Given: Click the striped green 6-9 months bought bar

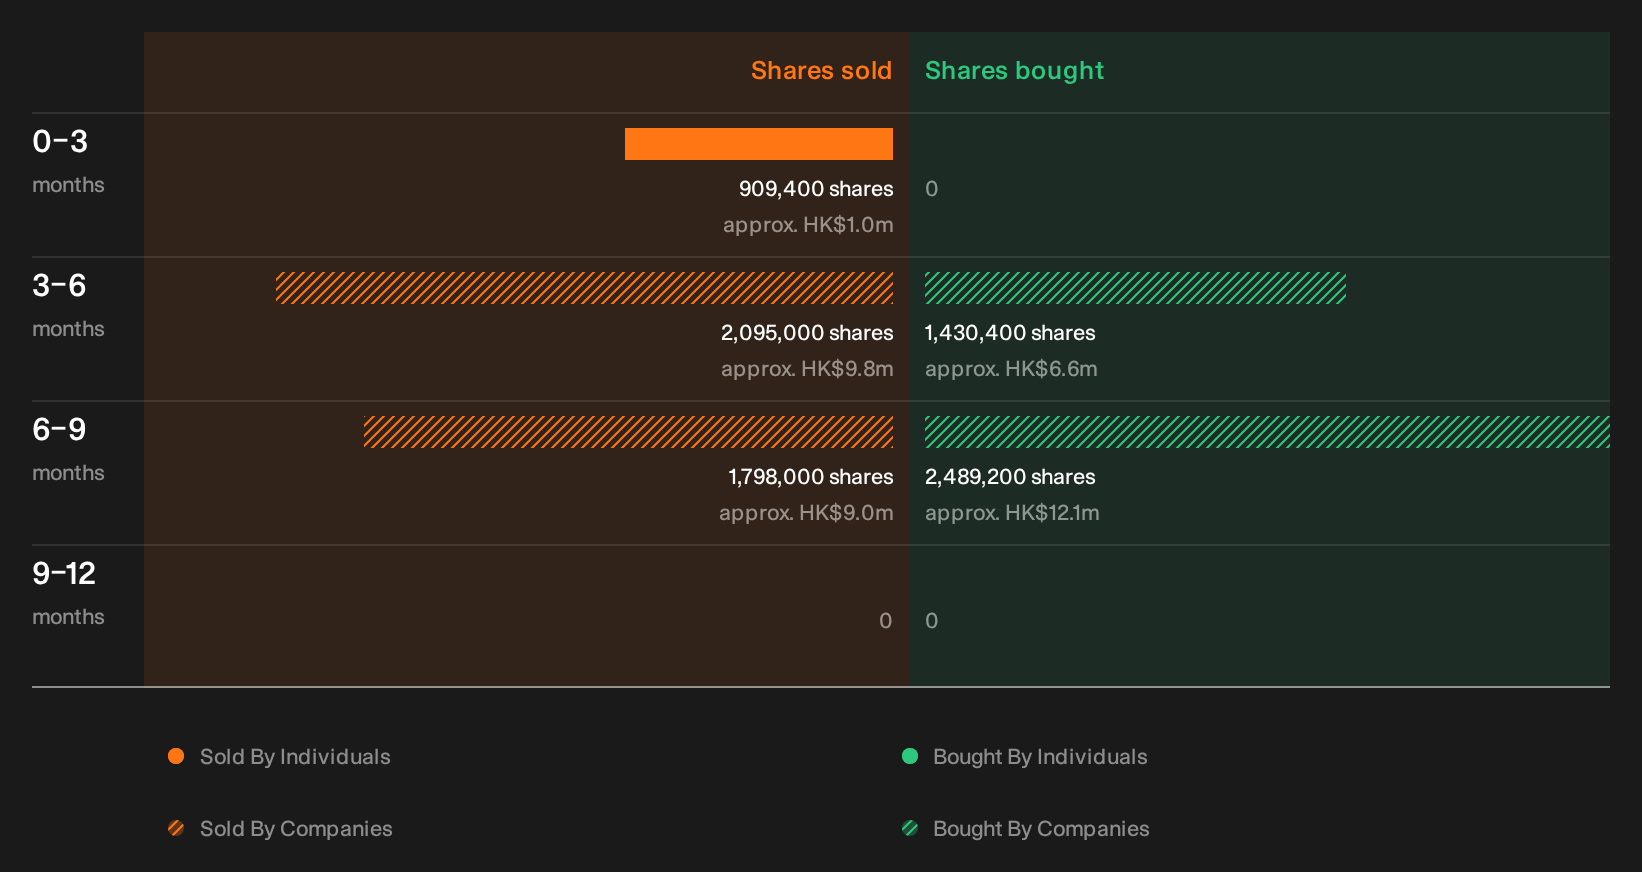Looking at the screenshot, I should pos(1267,432).
